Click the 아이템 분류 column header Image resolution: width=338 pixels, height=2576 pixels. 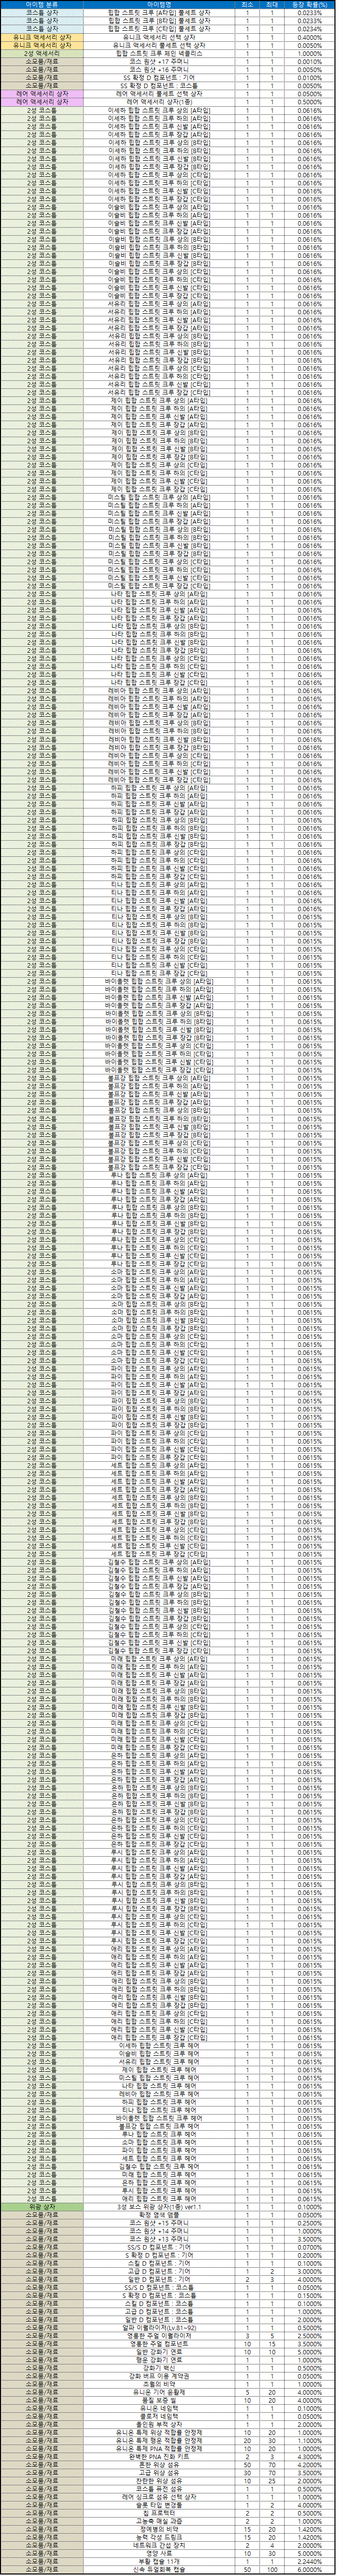(42, 4)
